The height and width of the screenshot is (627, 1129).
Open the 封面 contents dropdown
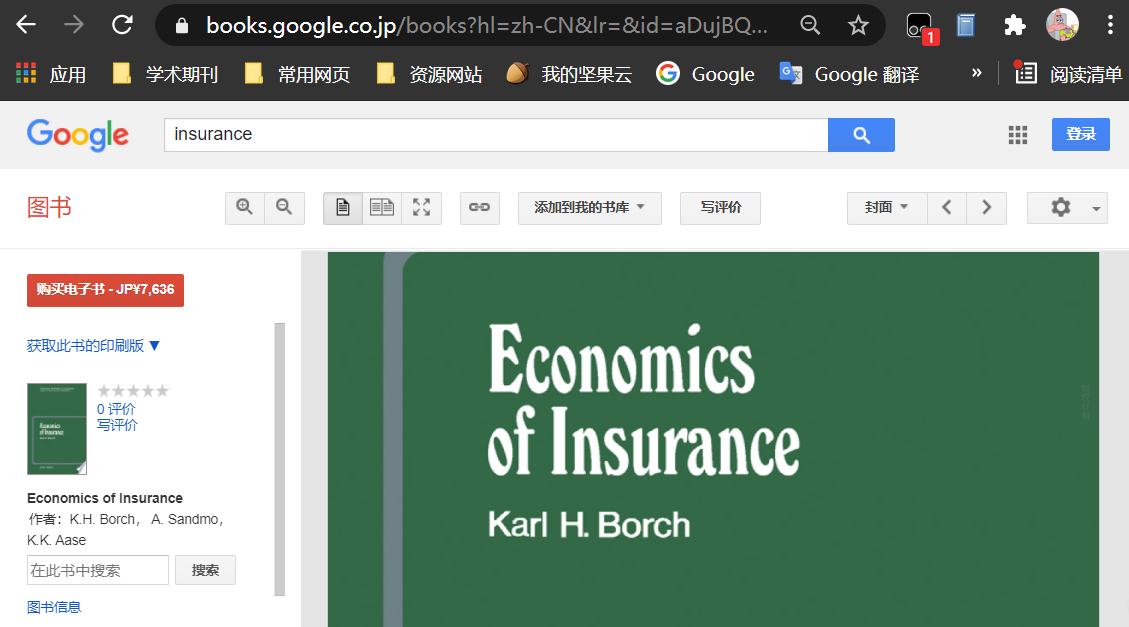tap(886, 208)
